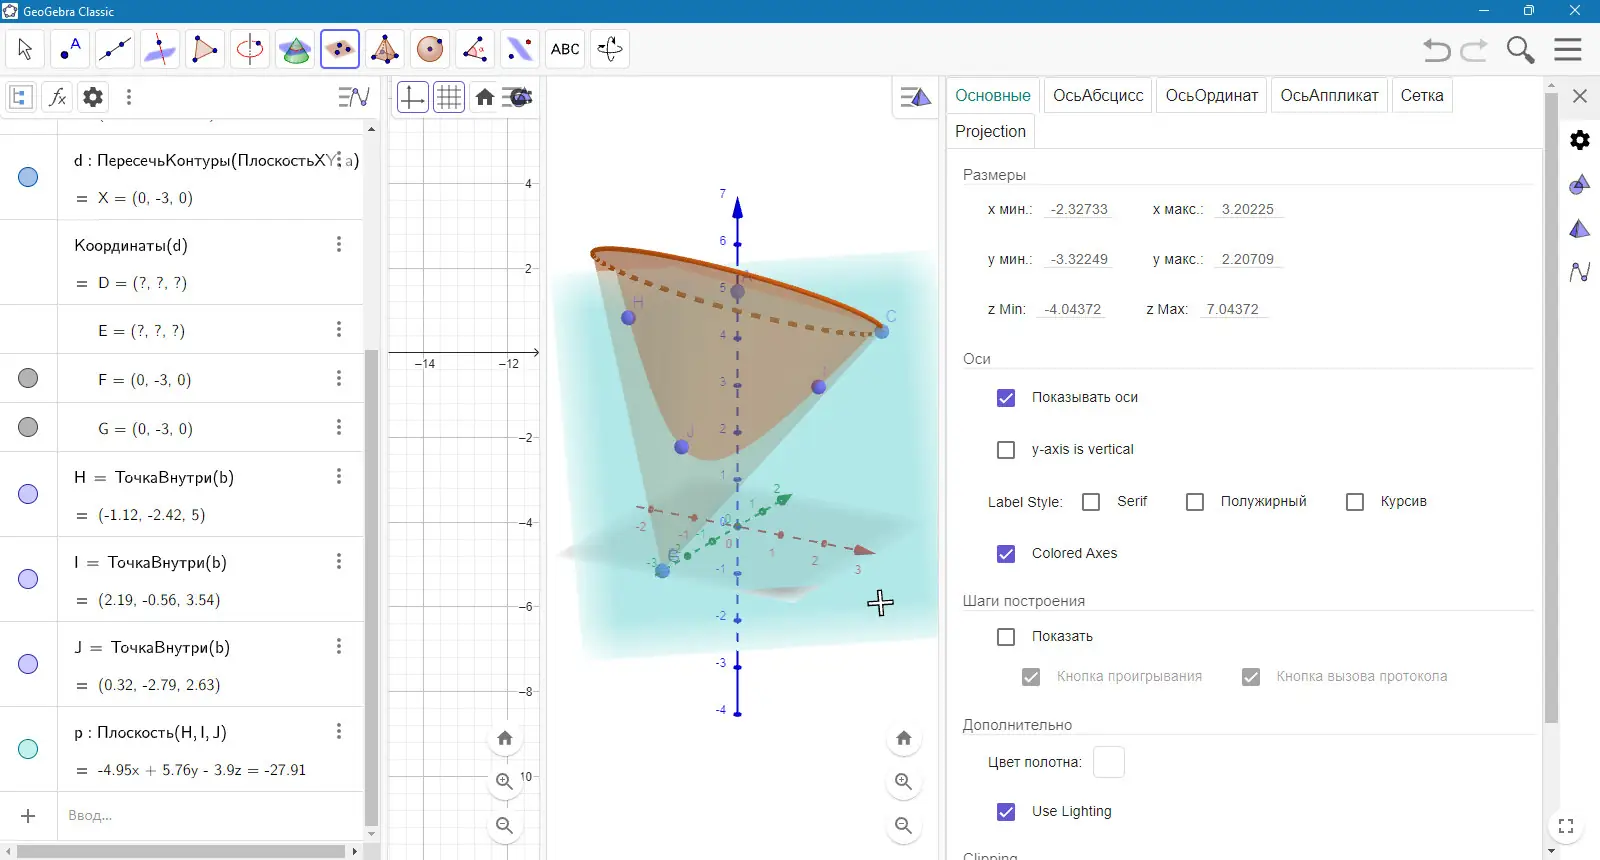Screen dimensions: 1600x860
Task: Enter fullscreen using corner icon
Action: click(1566, 826)
